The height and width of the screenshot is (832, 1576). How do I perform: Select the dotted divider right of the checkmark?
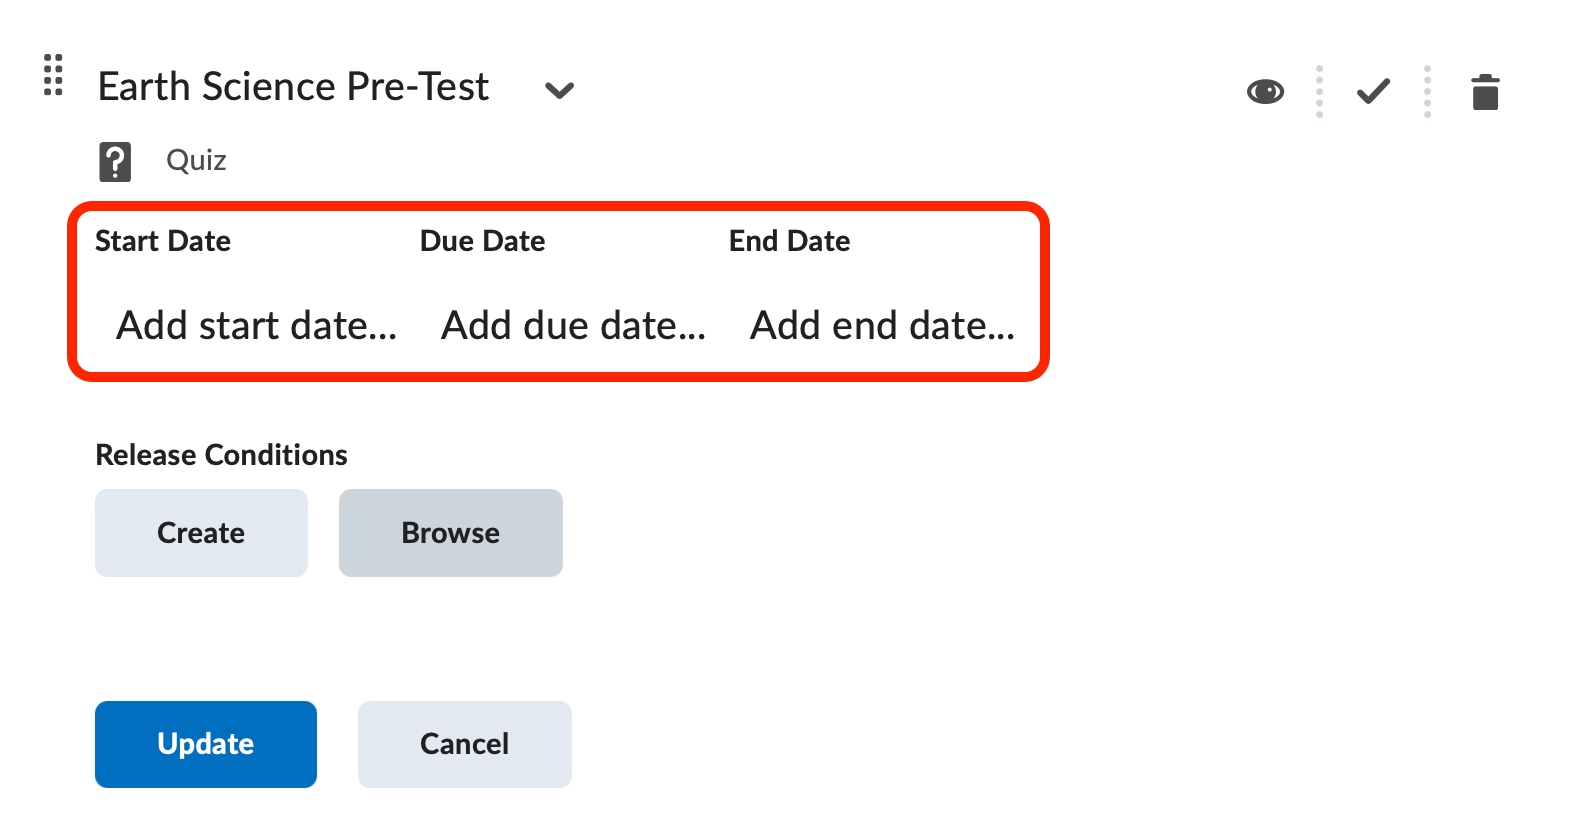tap(1428, 91)
